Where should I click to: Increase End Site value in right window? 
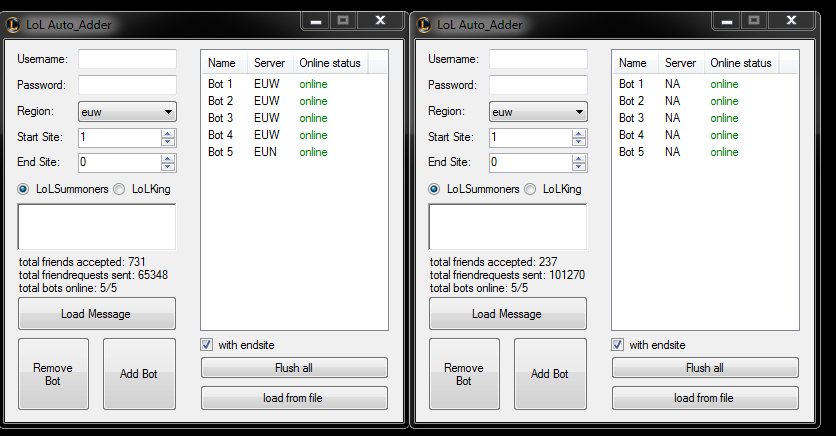click(x=579, y=158)
